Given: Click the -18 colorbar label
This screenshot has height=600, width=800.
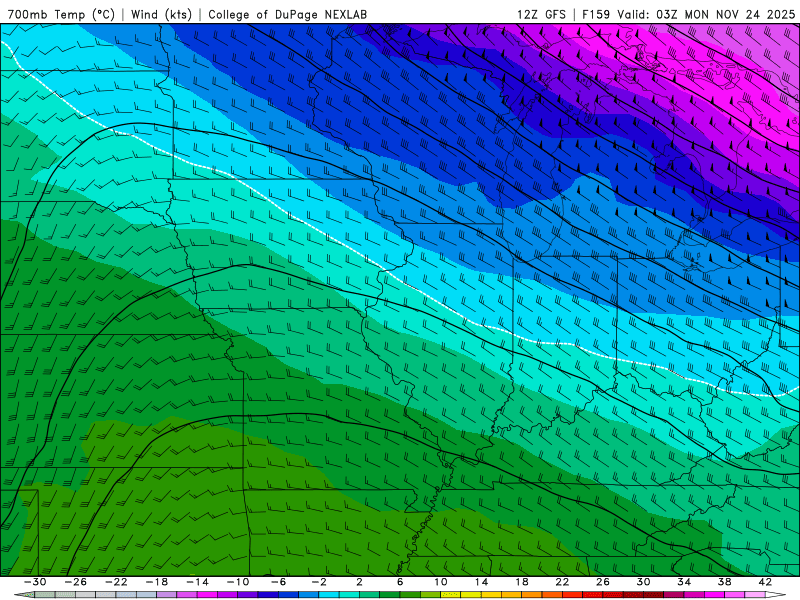Looking at the screenshot, I should (157, 582).
